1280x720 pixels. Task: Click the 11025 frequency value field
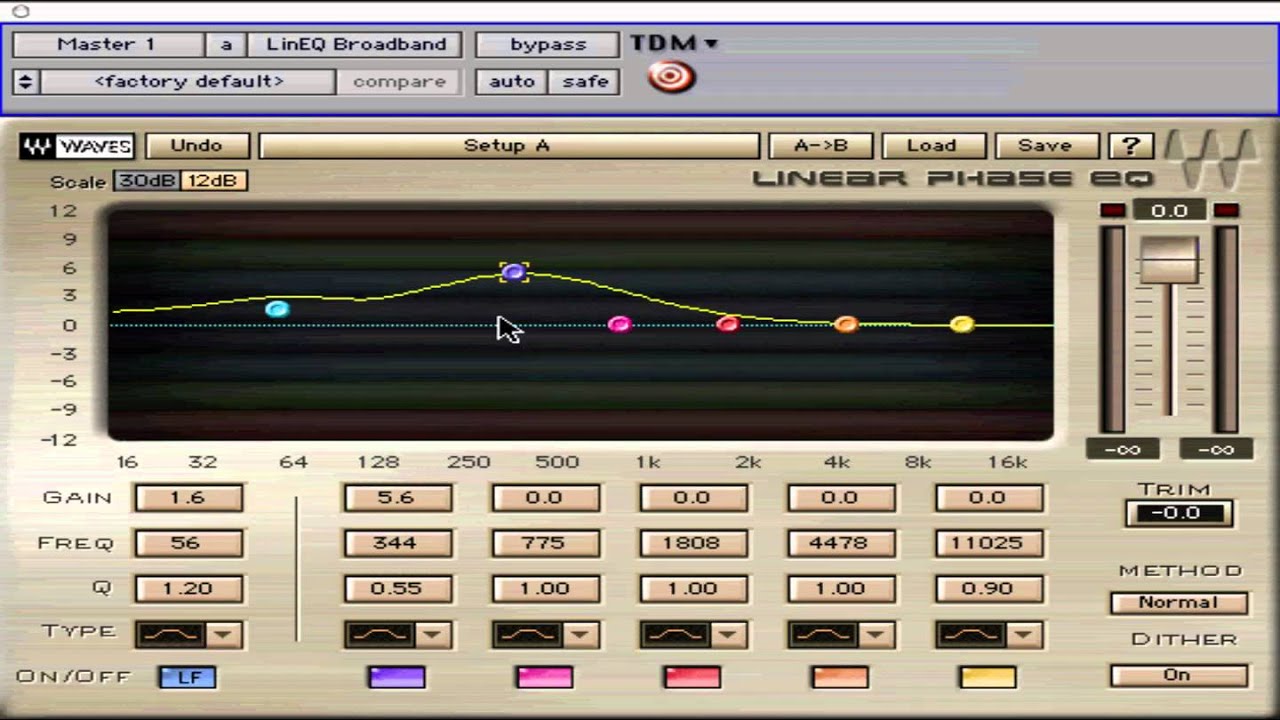click(989, 544)
